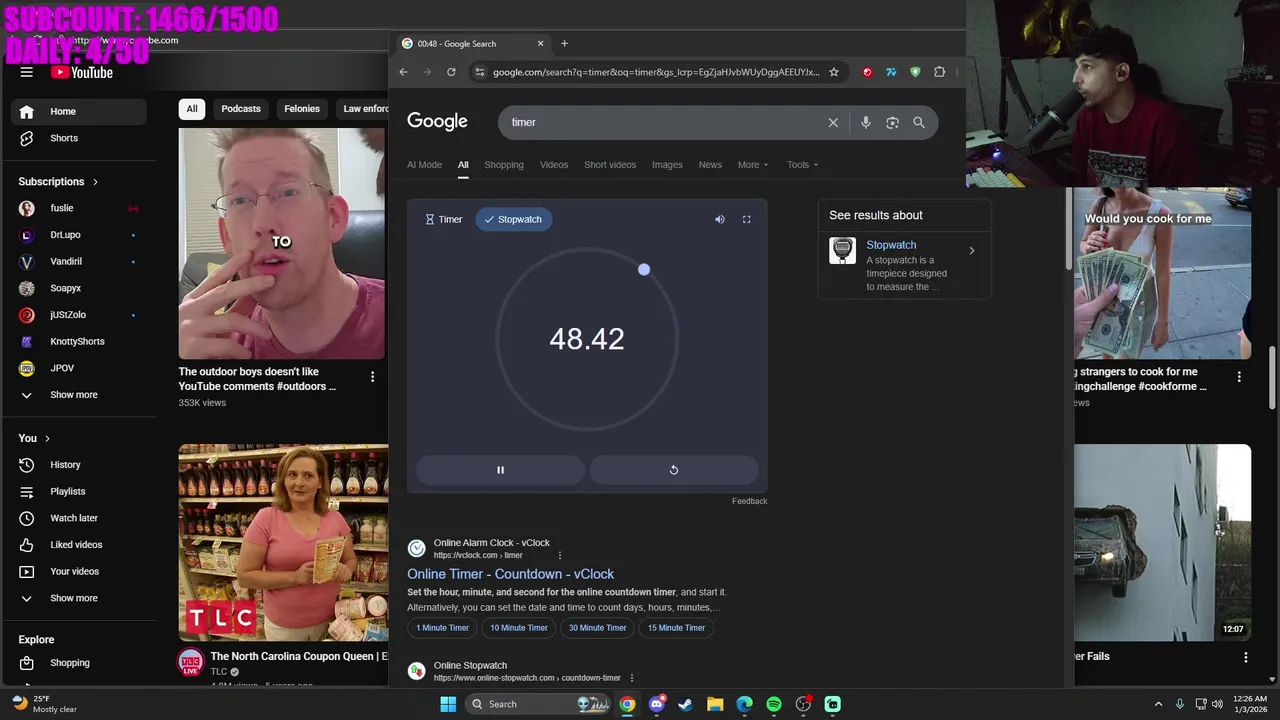Viewport: 1280px width, 720px height.
Task: Open KnottyShorts channel subscription
Action: coord(78,342)
